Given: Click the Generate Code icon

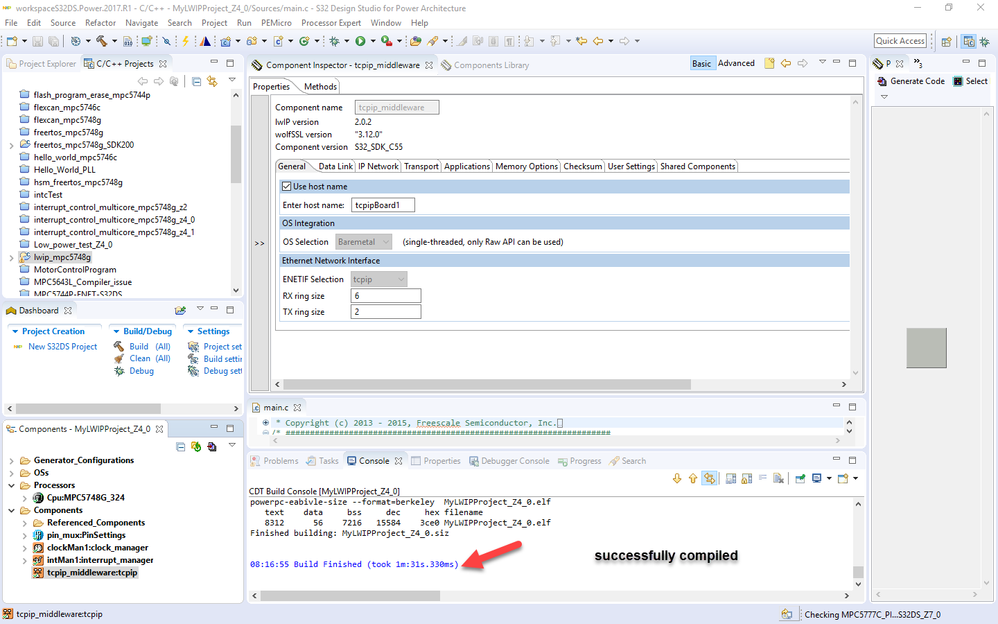Looking at the screenshot, I should 882,82.
